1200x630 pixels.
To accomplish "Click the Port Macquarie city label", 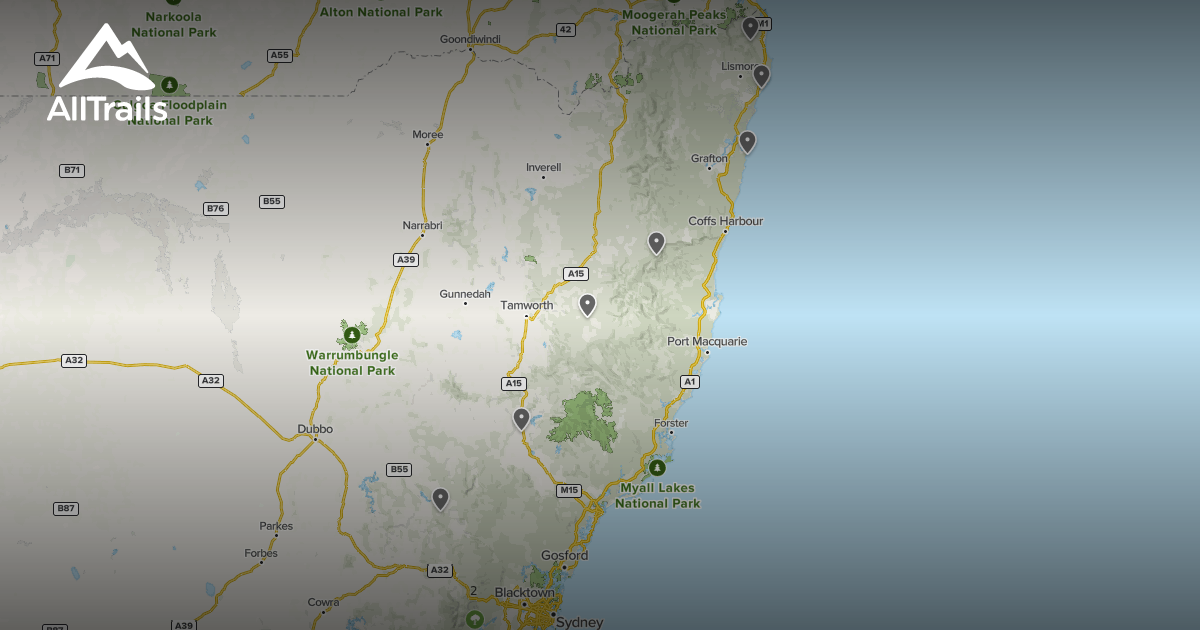I will (707, 342).
